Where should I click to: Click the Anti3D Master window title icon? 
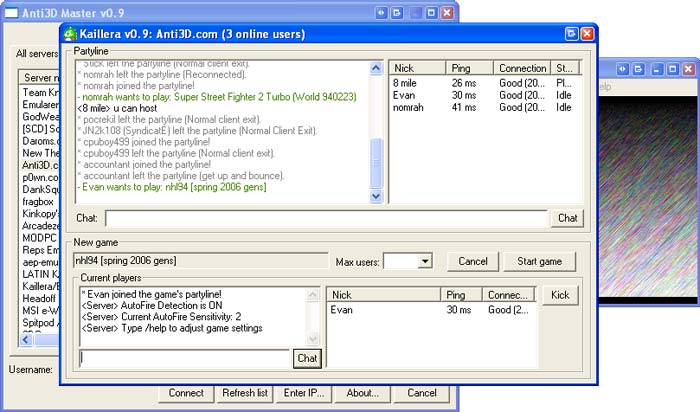coord(11,13)
